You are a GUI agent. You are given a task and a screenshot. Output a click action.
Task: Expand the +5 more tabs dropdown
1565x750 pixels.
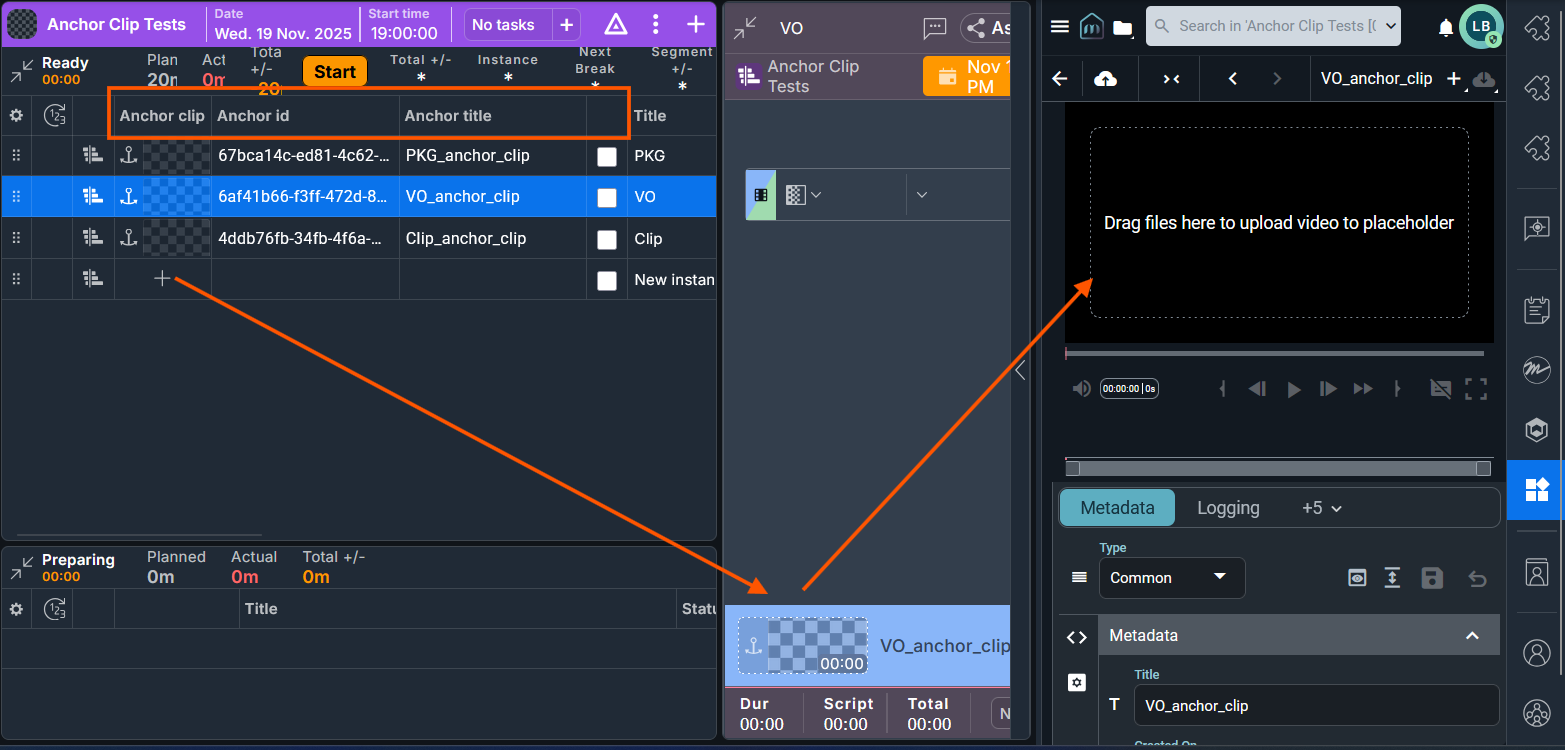click(x=1321, y=508)
